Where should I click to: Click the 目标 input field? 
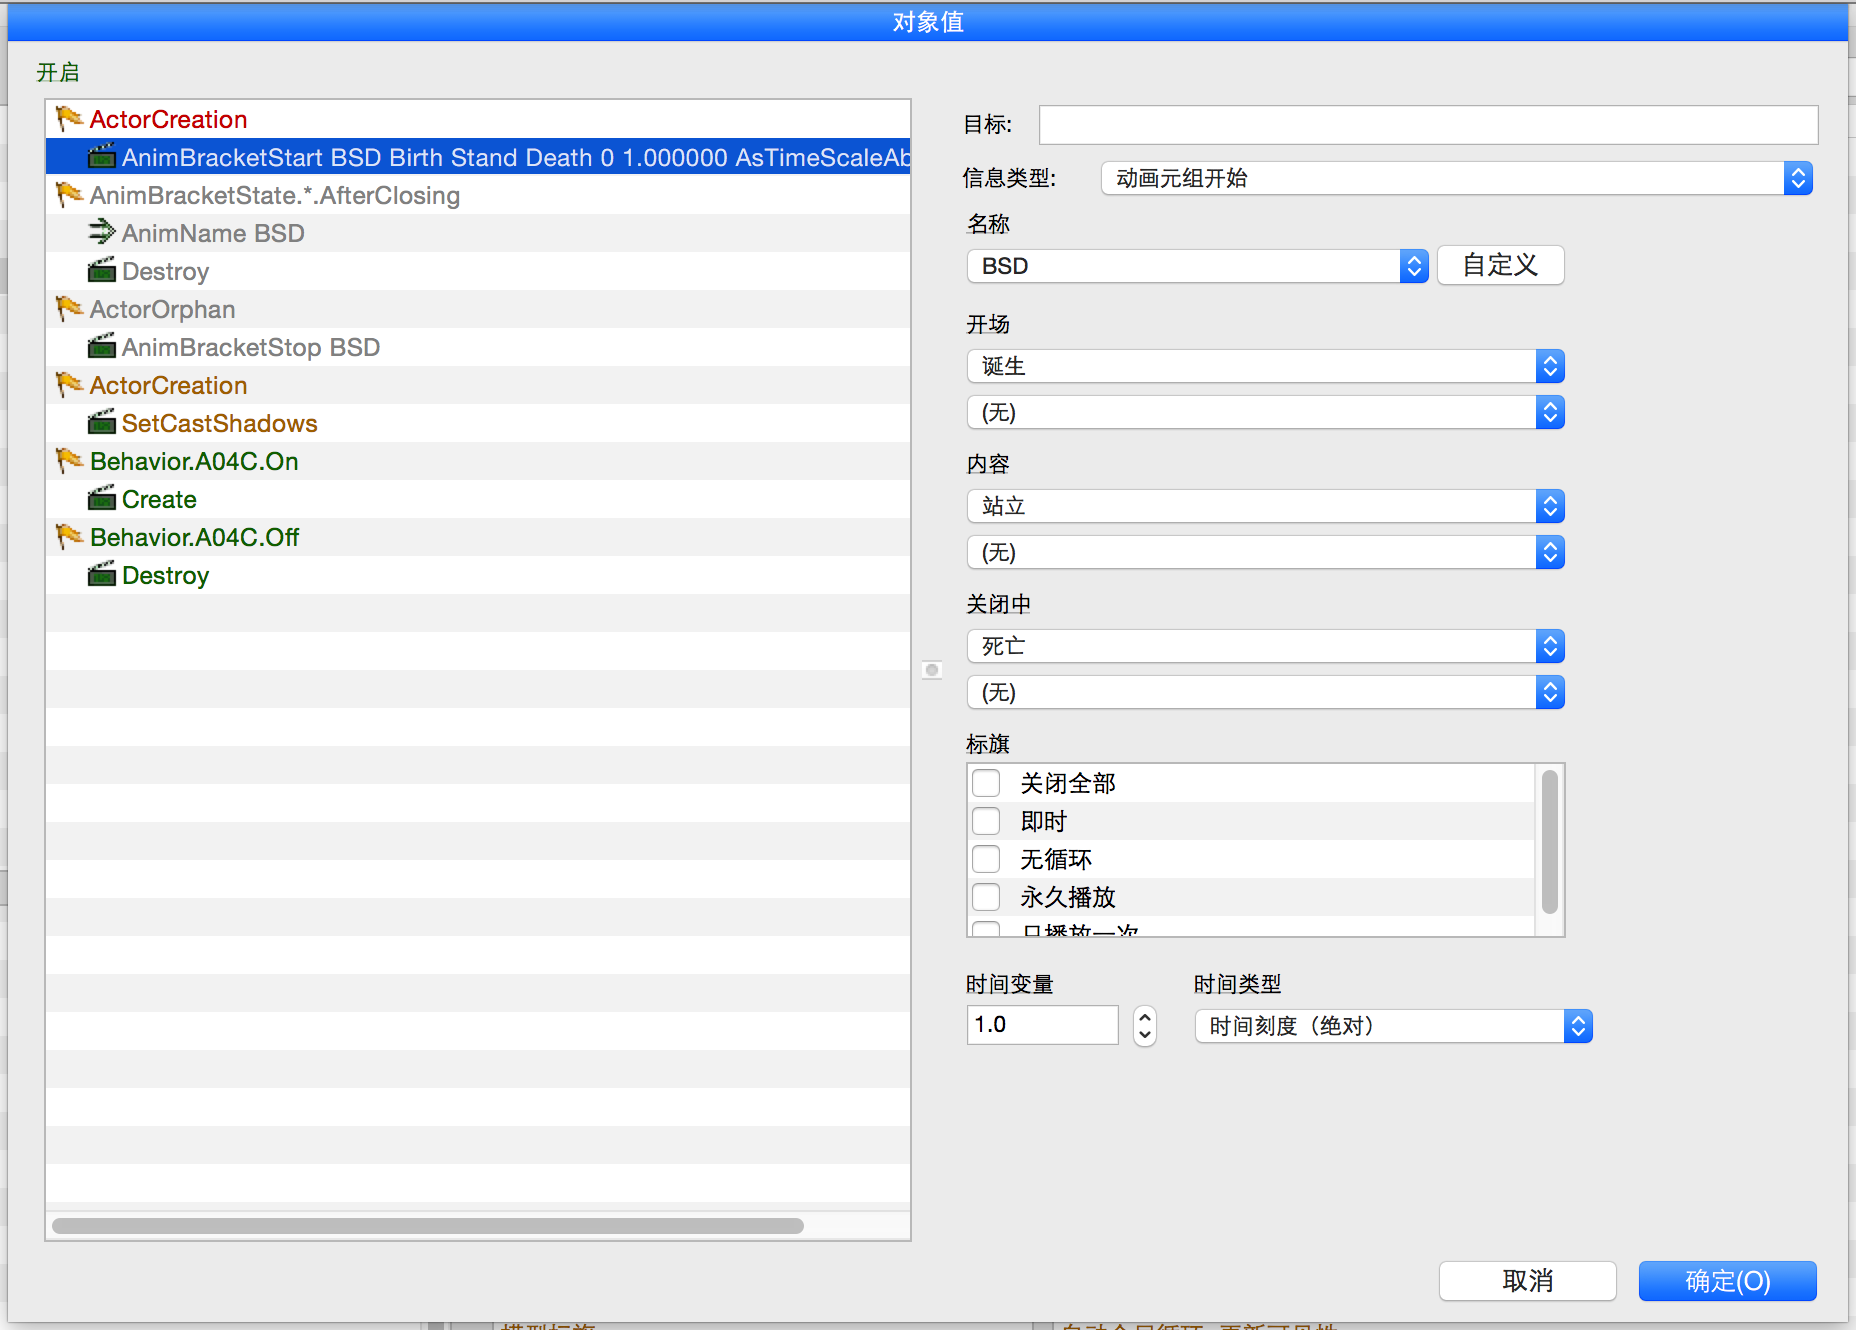pos(1429,125)
